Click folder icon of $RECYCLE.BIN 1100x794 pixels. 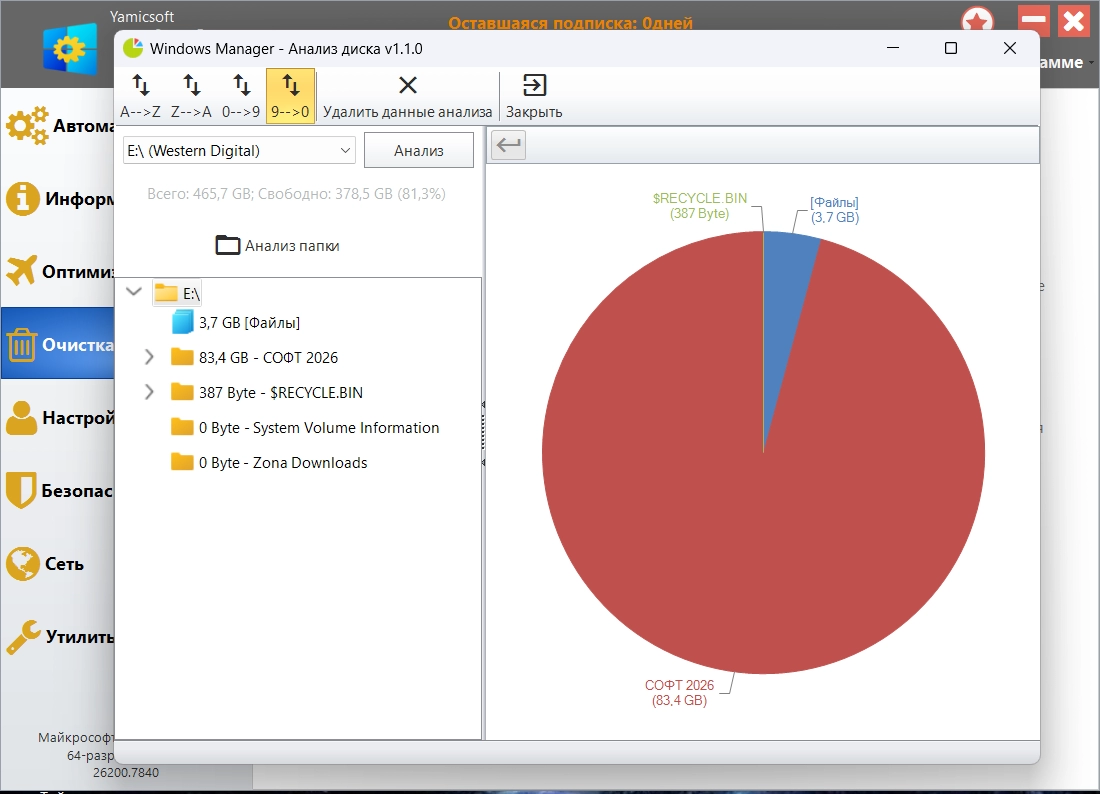[x=182, y=392]
